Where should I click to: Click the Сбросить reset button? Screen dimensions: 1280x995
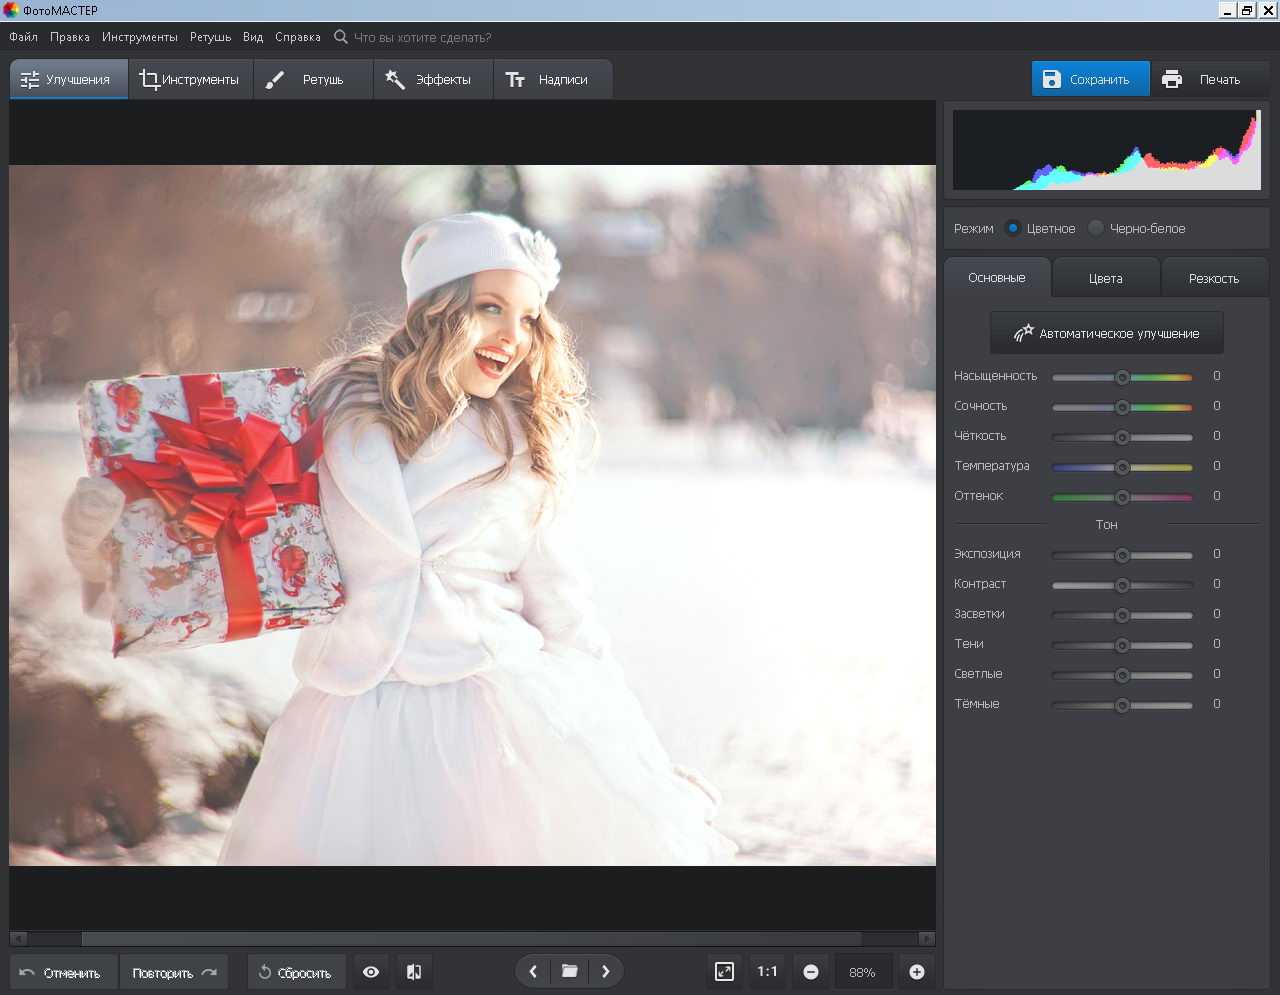pos(295,972)
